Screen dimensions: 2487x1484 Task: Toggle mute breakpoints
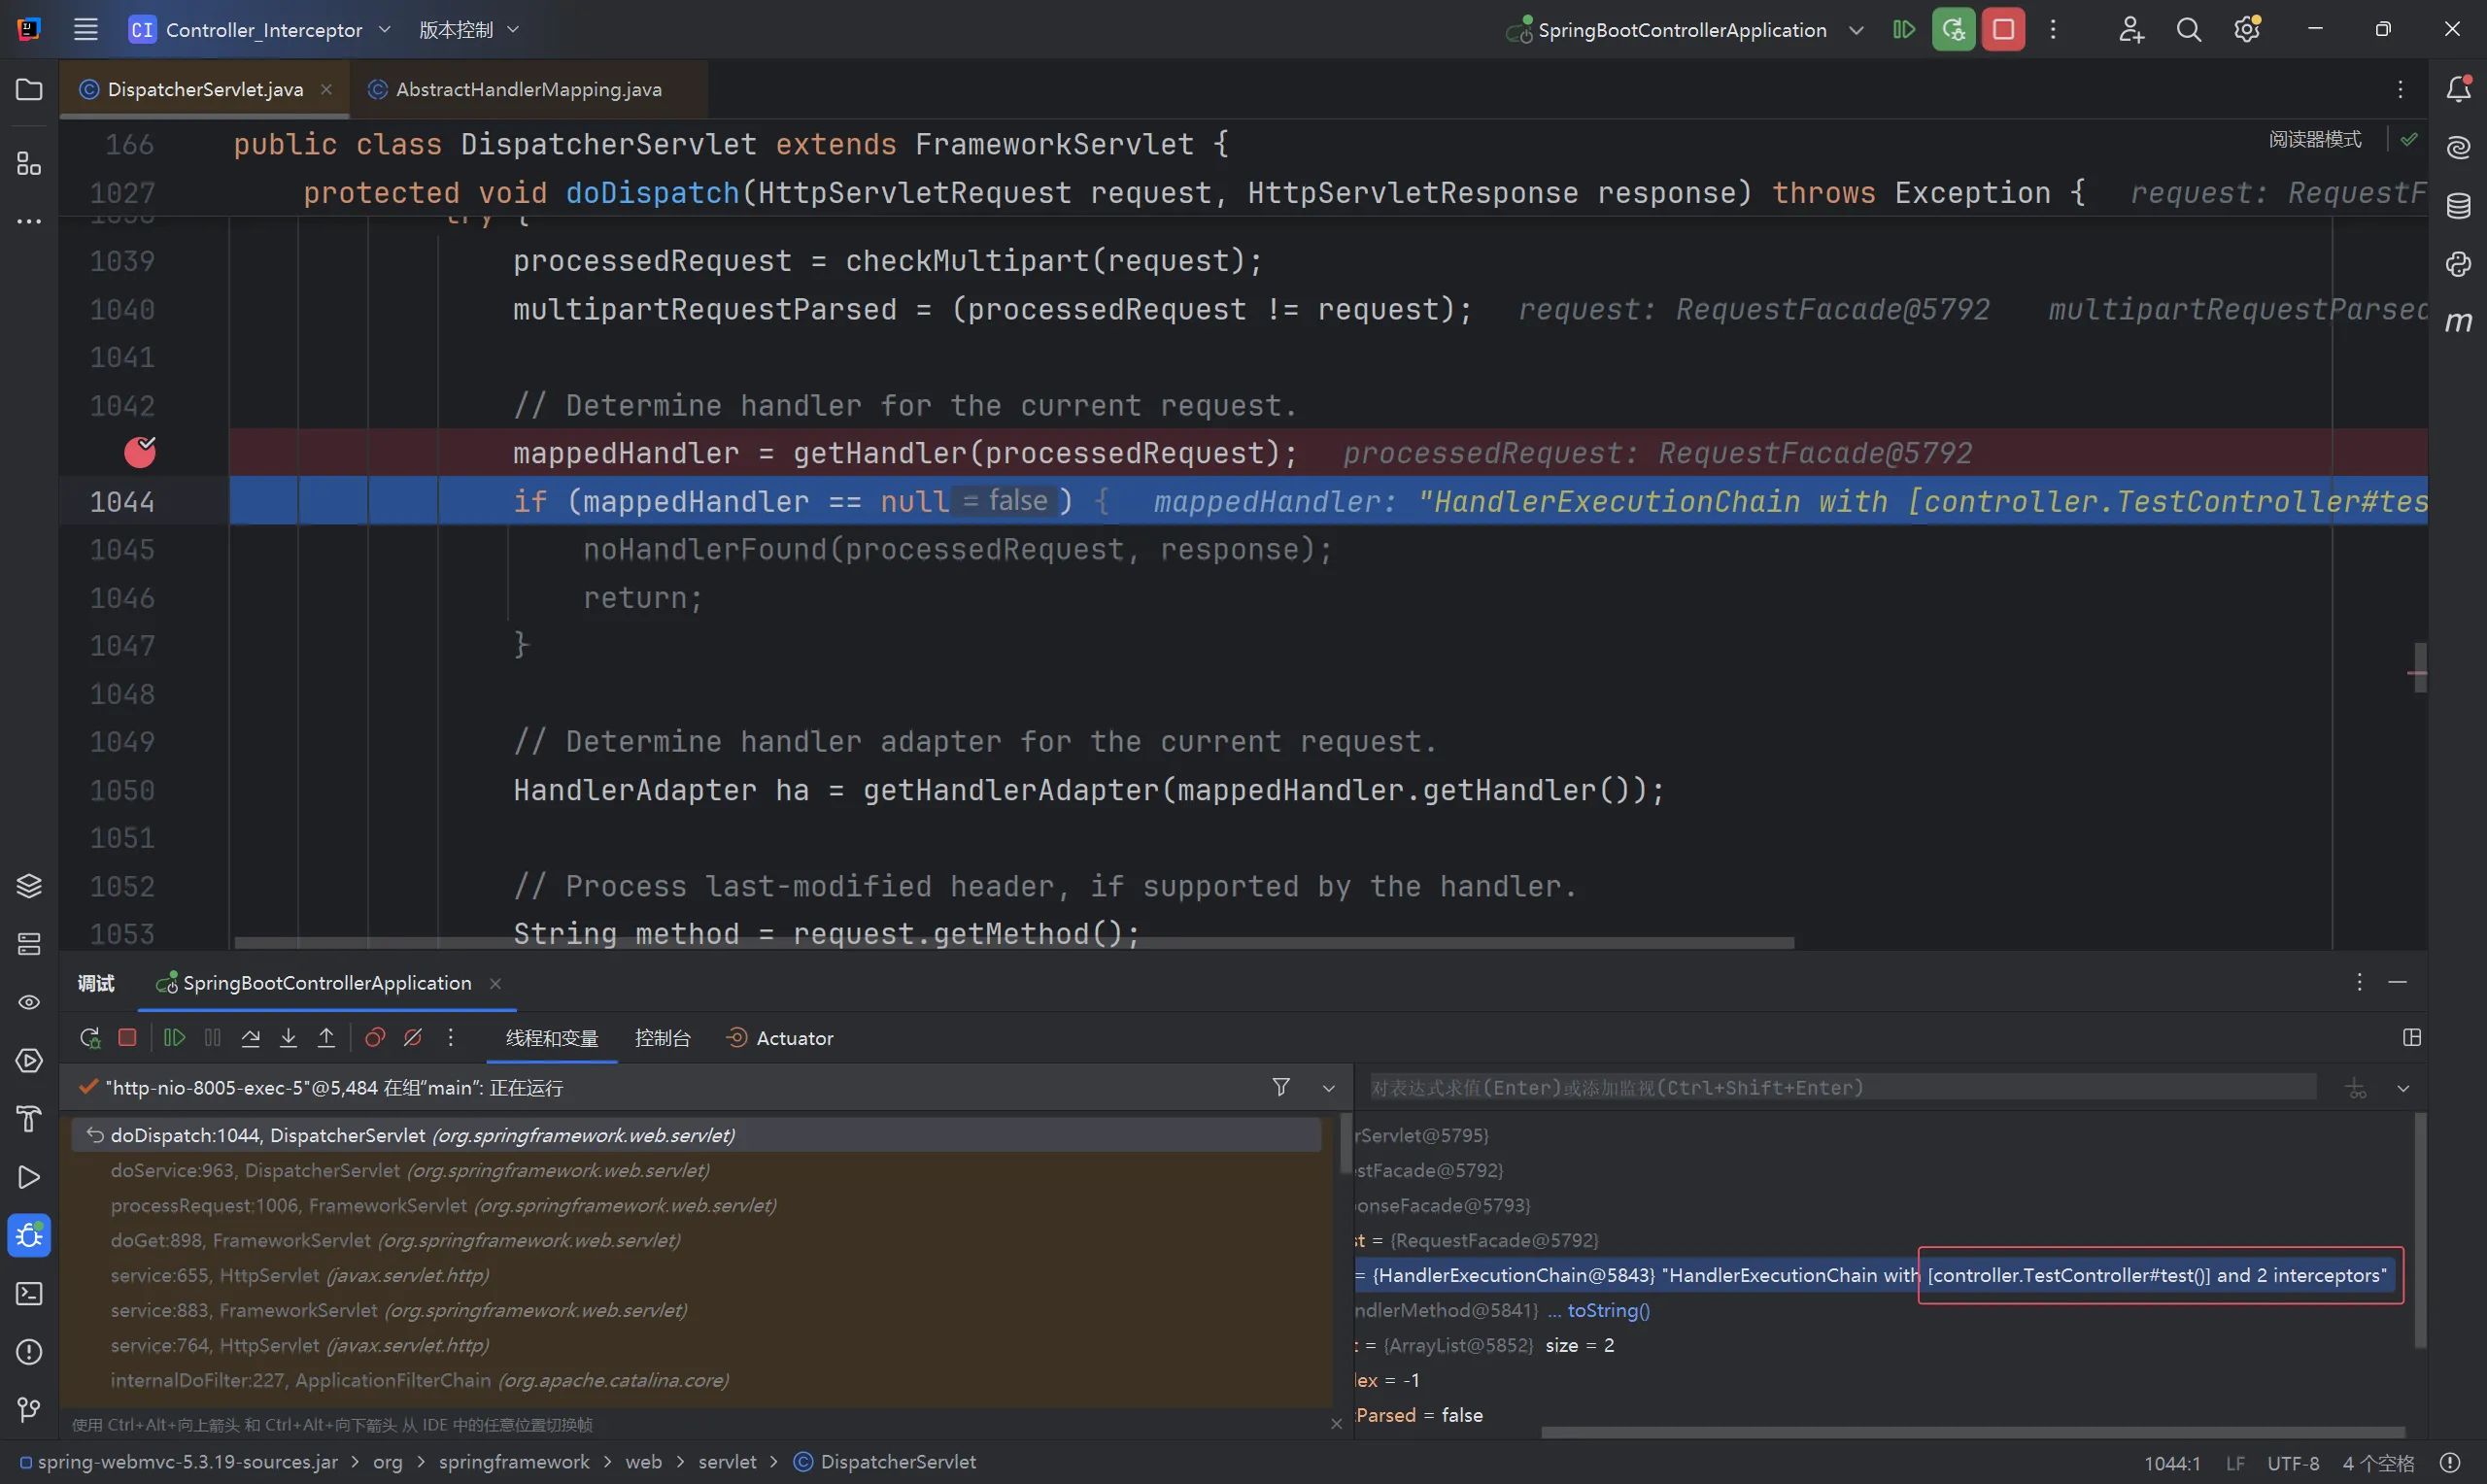pos(413,1038)
